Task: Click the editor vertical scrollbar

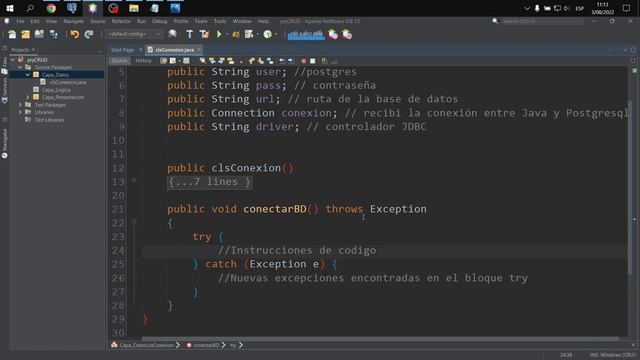Action: click(x=631, y=188)
